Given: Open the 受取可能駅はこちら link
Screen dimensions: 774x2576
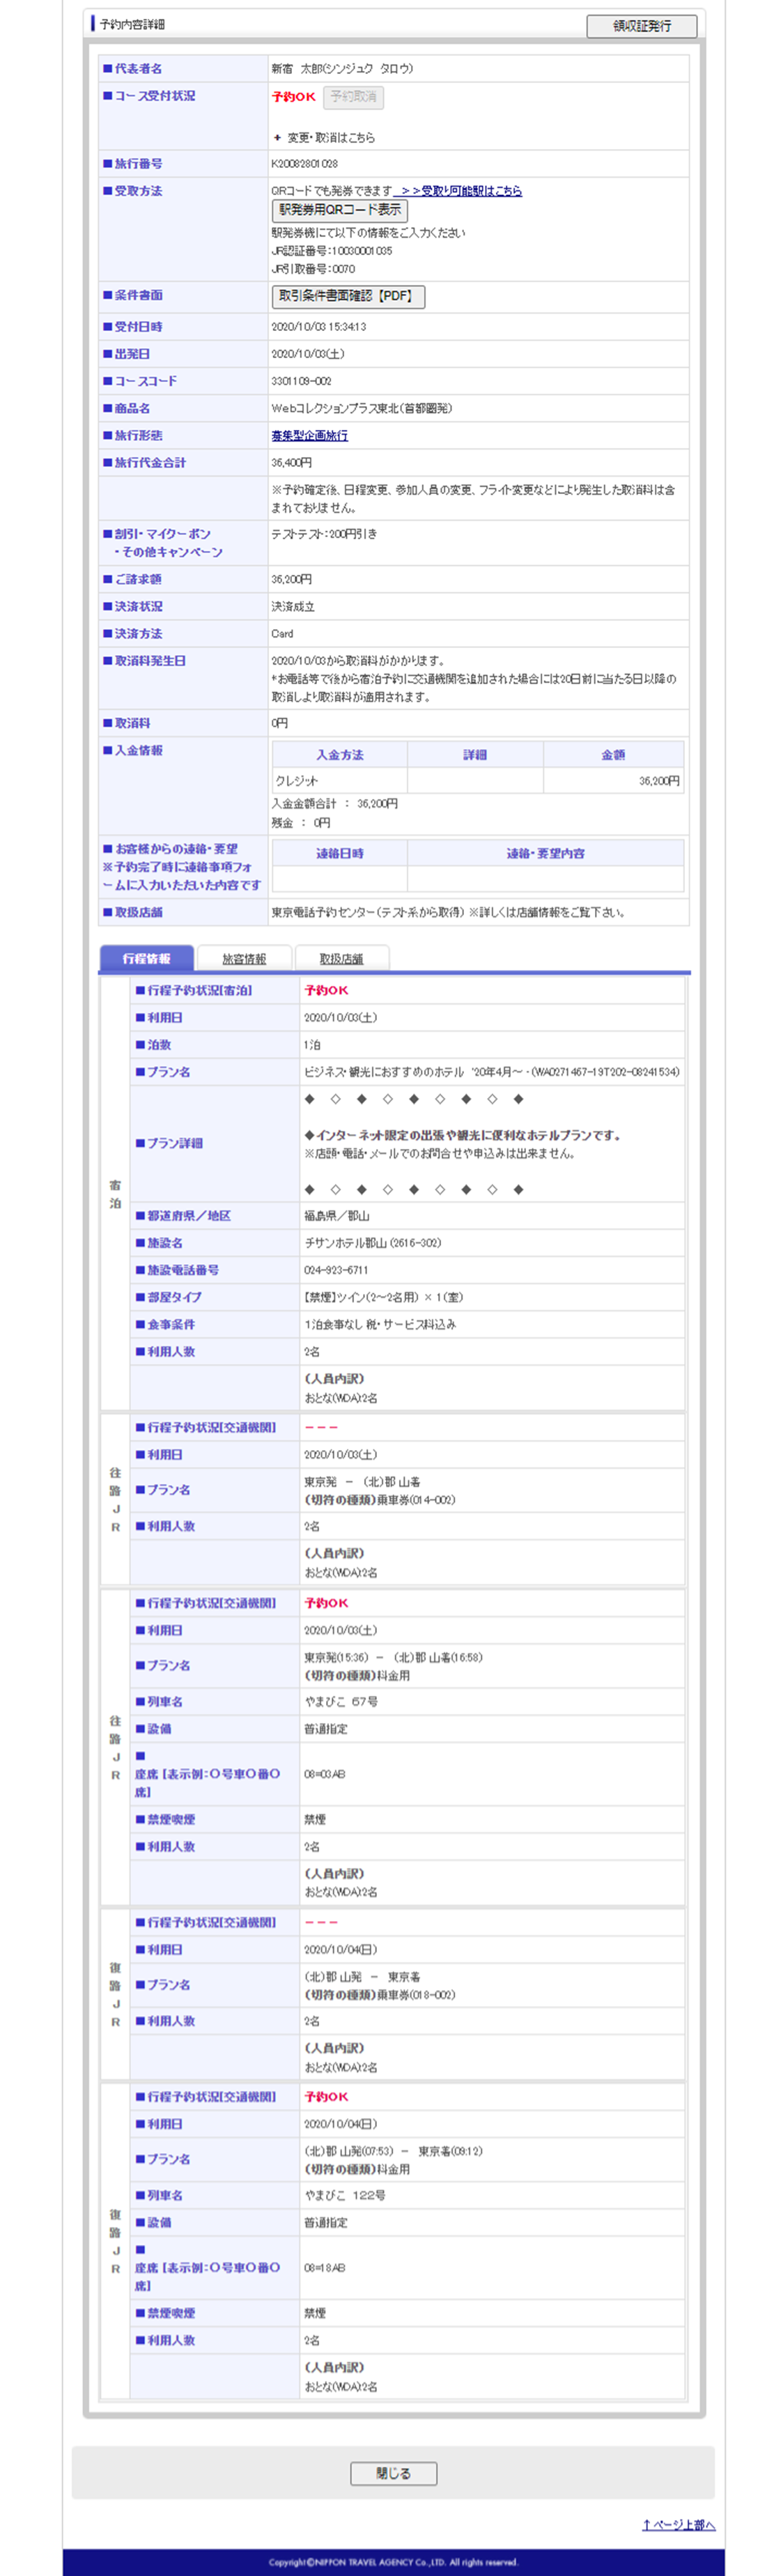Looking at the screenshot, I should [x=460, y=191].
